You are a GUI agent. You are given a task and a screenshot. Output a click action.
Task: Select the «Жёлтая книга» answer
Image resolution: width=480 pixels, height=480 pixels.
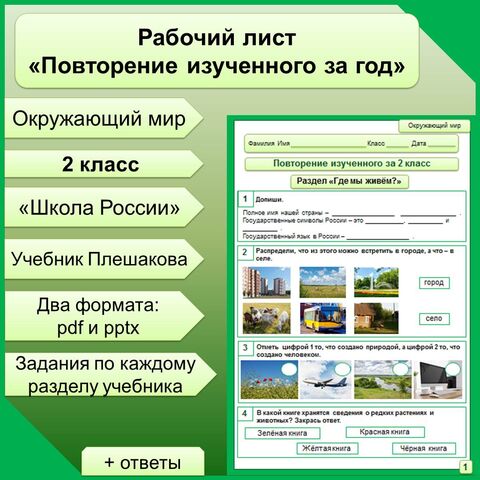pos(327,448)
